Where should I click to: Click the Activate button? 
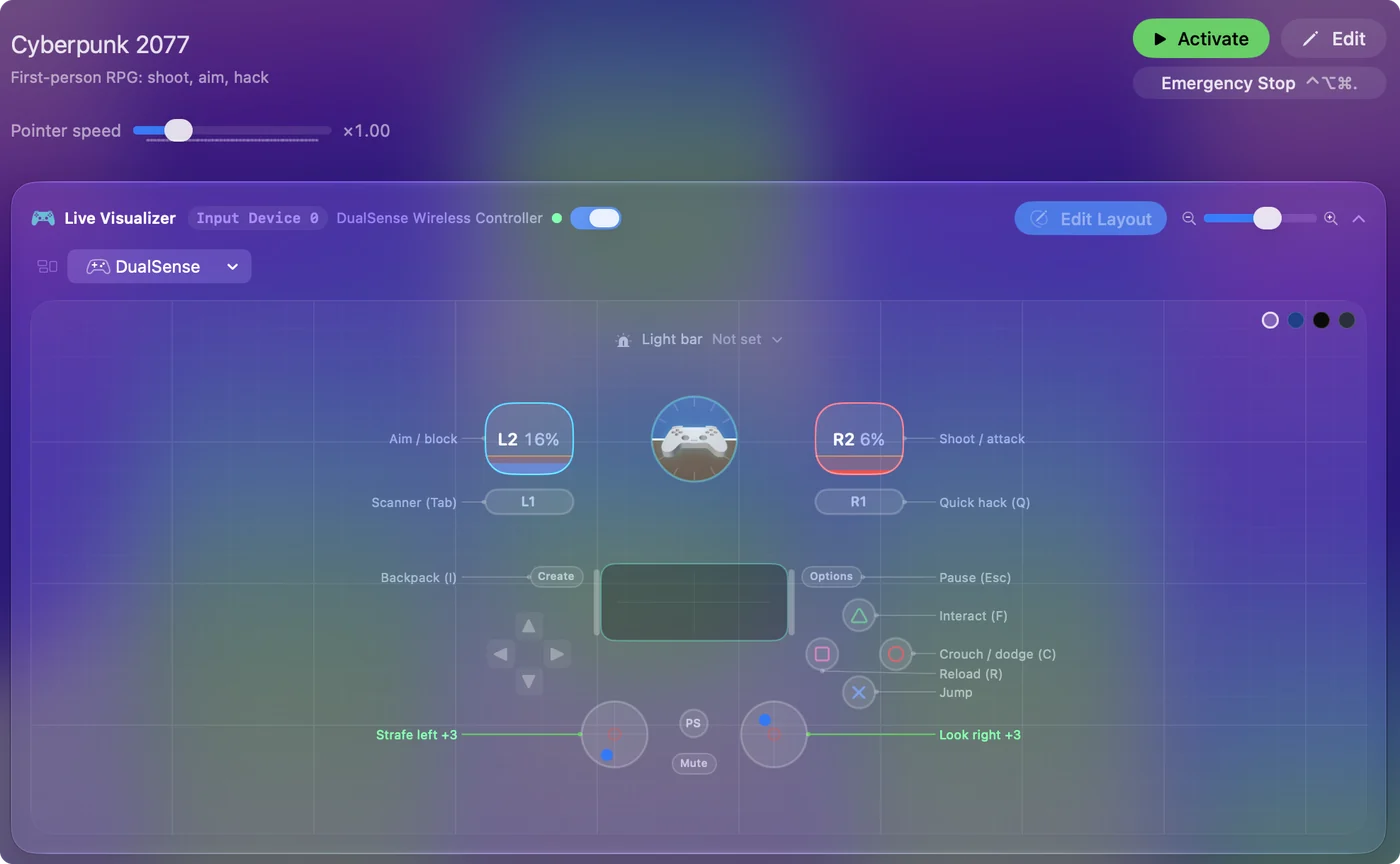point(1201,39)
